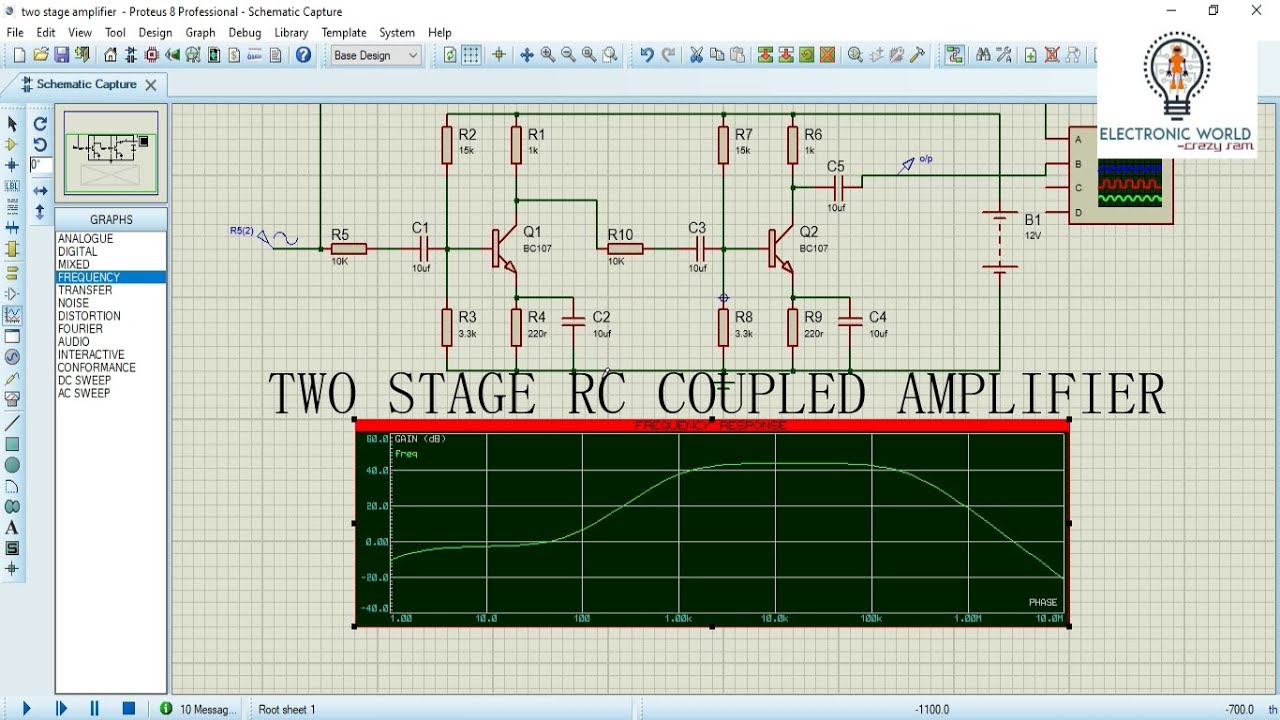This screenshot has width=1280, height=720.
Task: Rotate anti-clockwise with the rotate icon
Action: 40,145
